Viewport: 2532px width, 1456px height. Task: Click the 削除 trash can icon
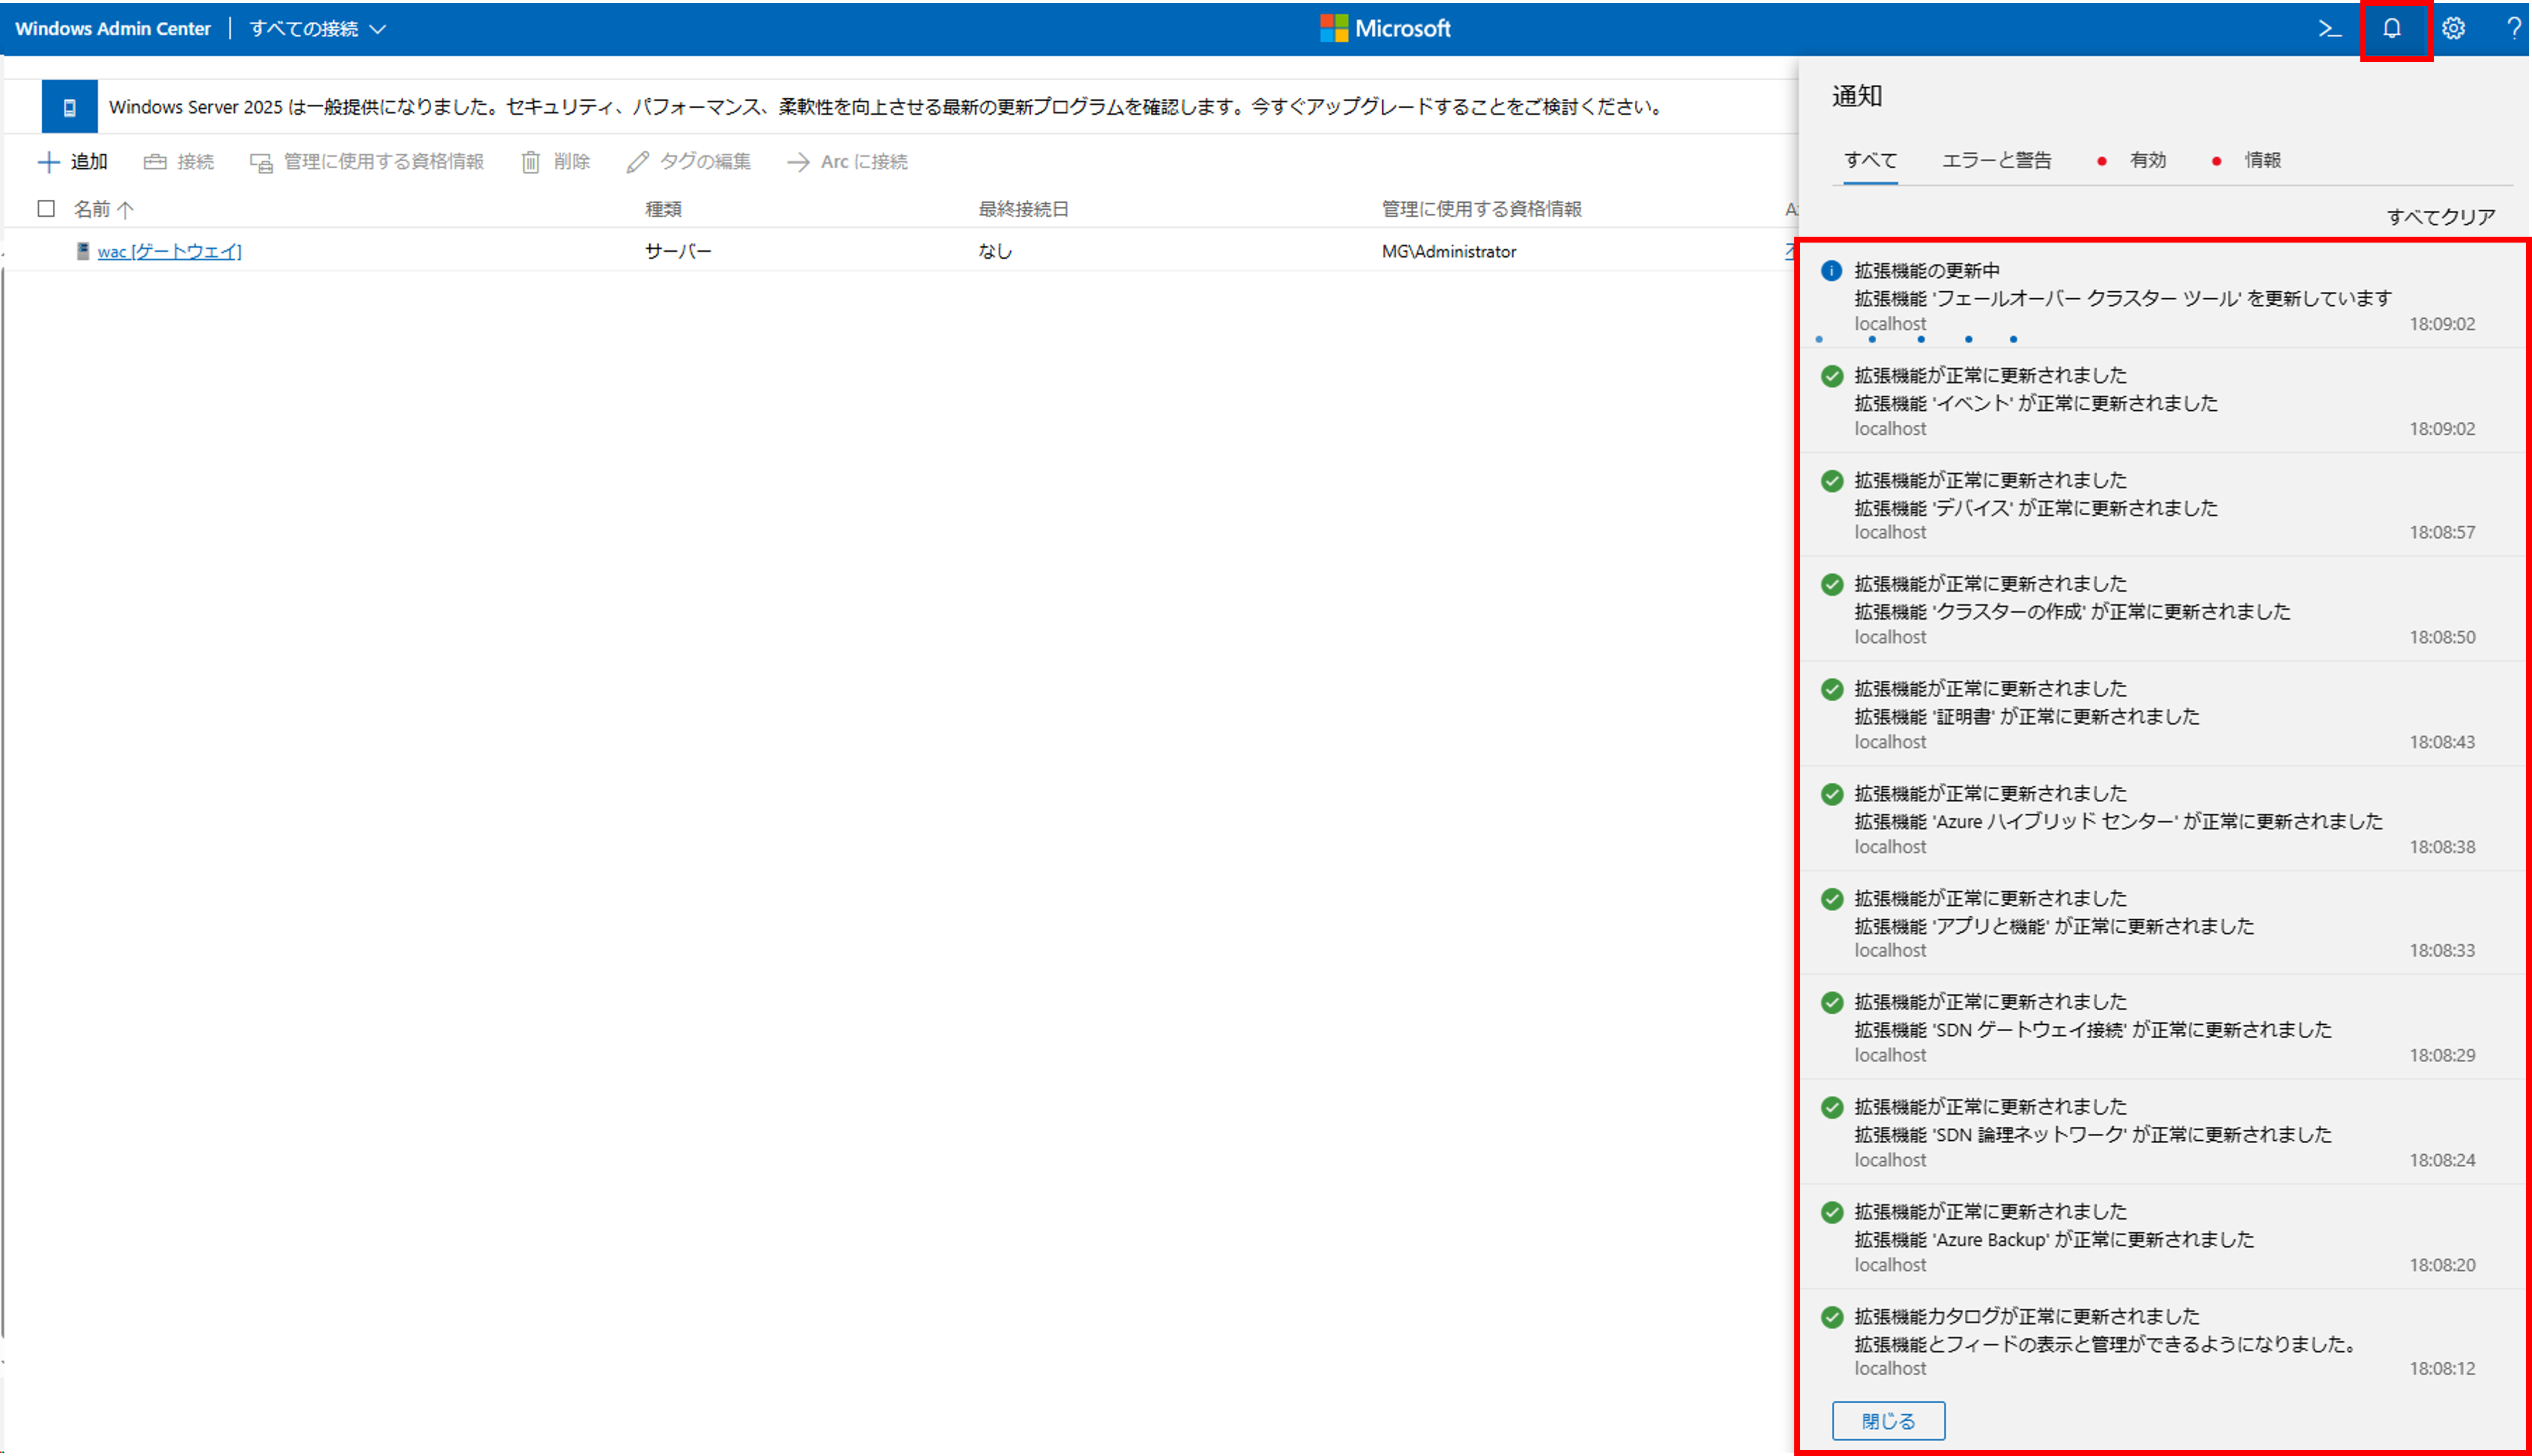pyautogui.click(x=531, y=162)
